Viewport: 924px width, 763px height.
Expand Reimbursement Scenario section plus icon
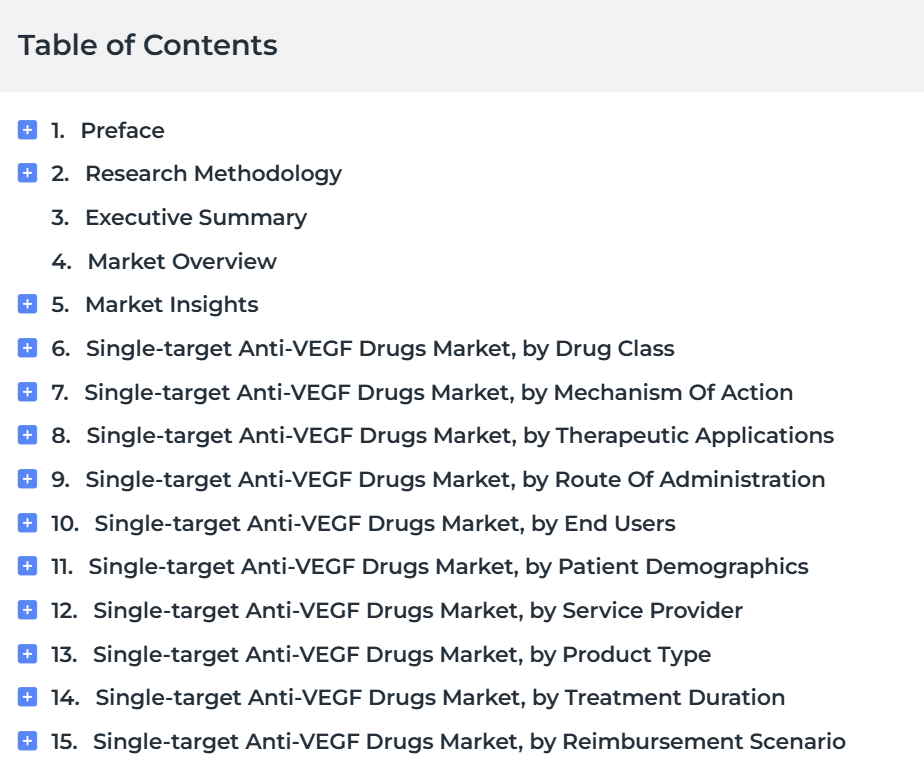27,741
